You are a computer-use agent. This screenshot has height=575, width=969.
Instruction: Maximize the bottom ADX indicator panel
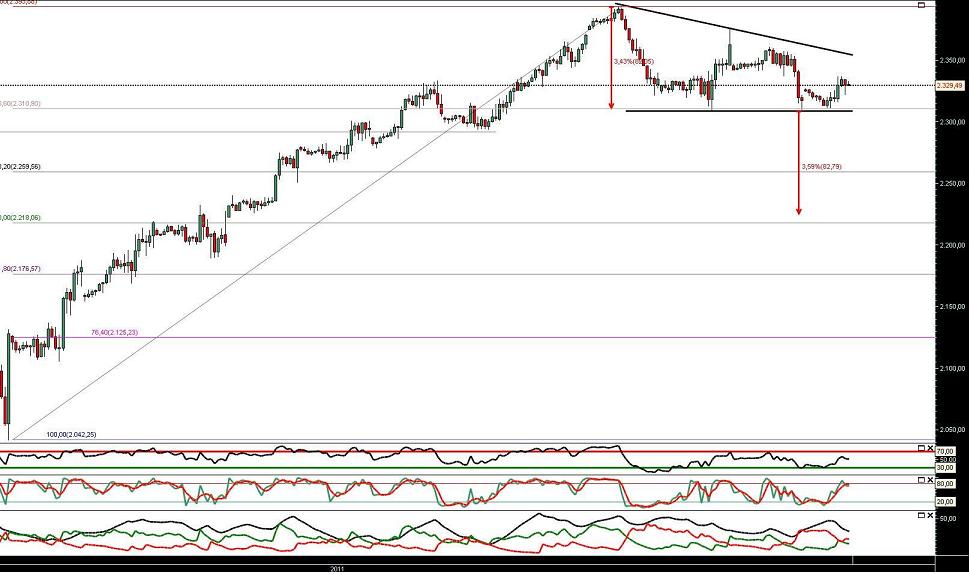pos(921,515)
